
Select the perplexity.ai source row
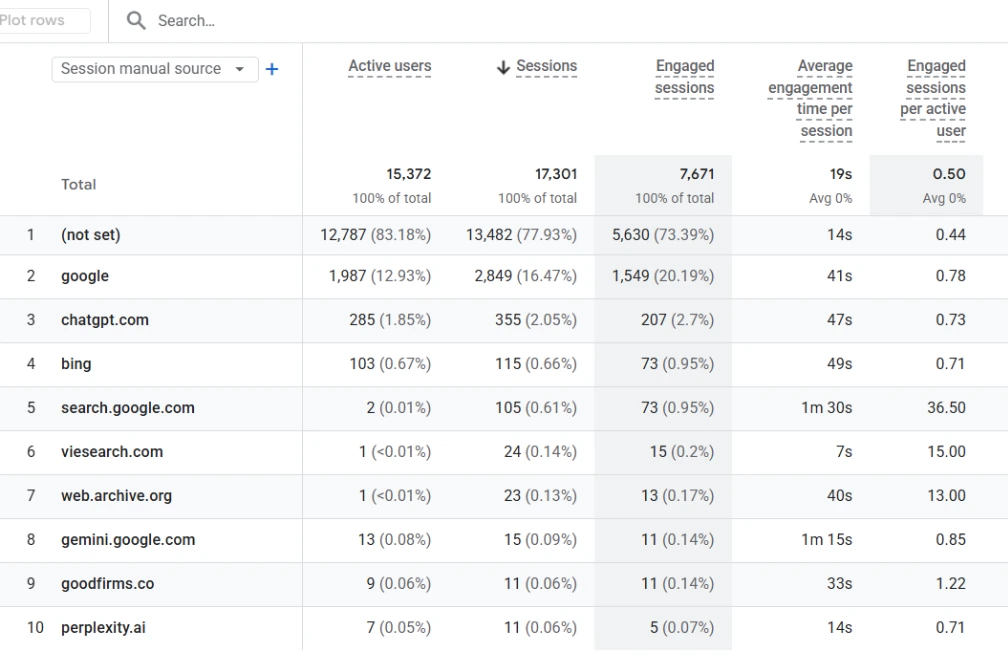tap(103, 628)
